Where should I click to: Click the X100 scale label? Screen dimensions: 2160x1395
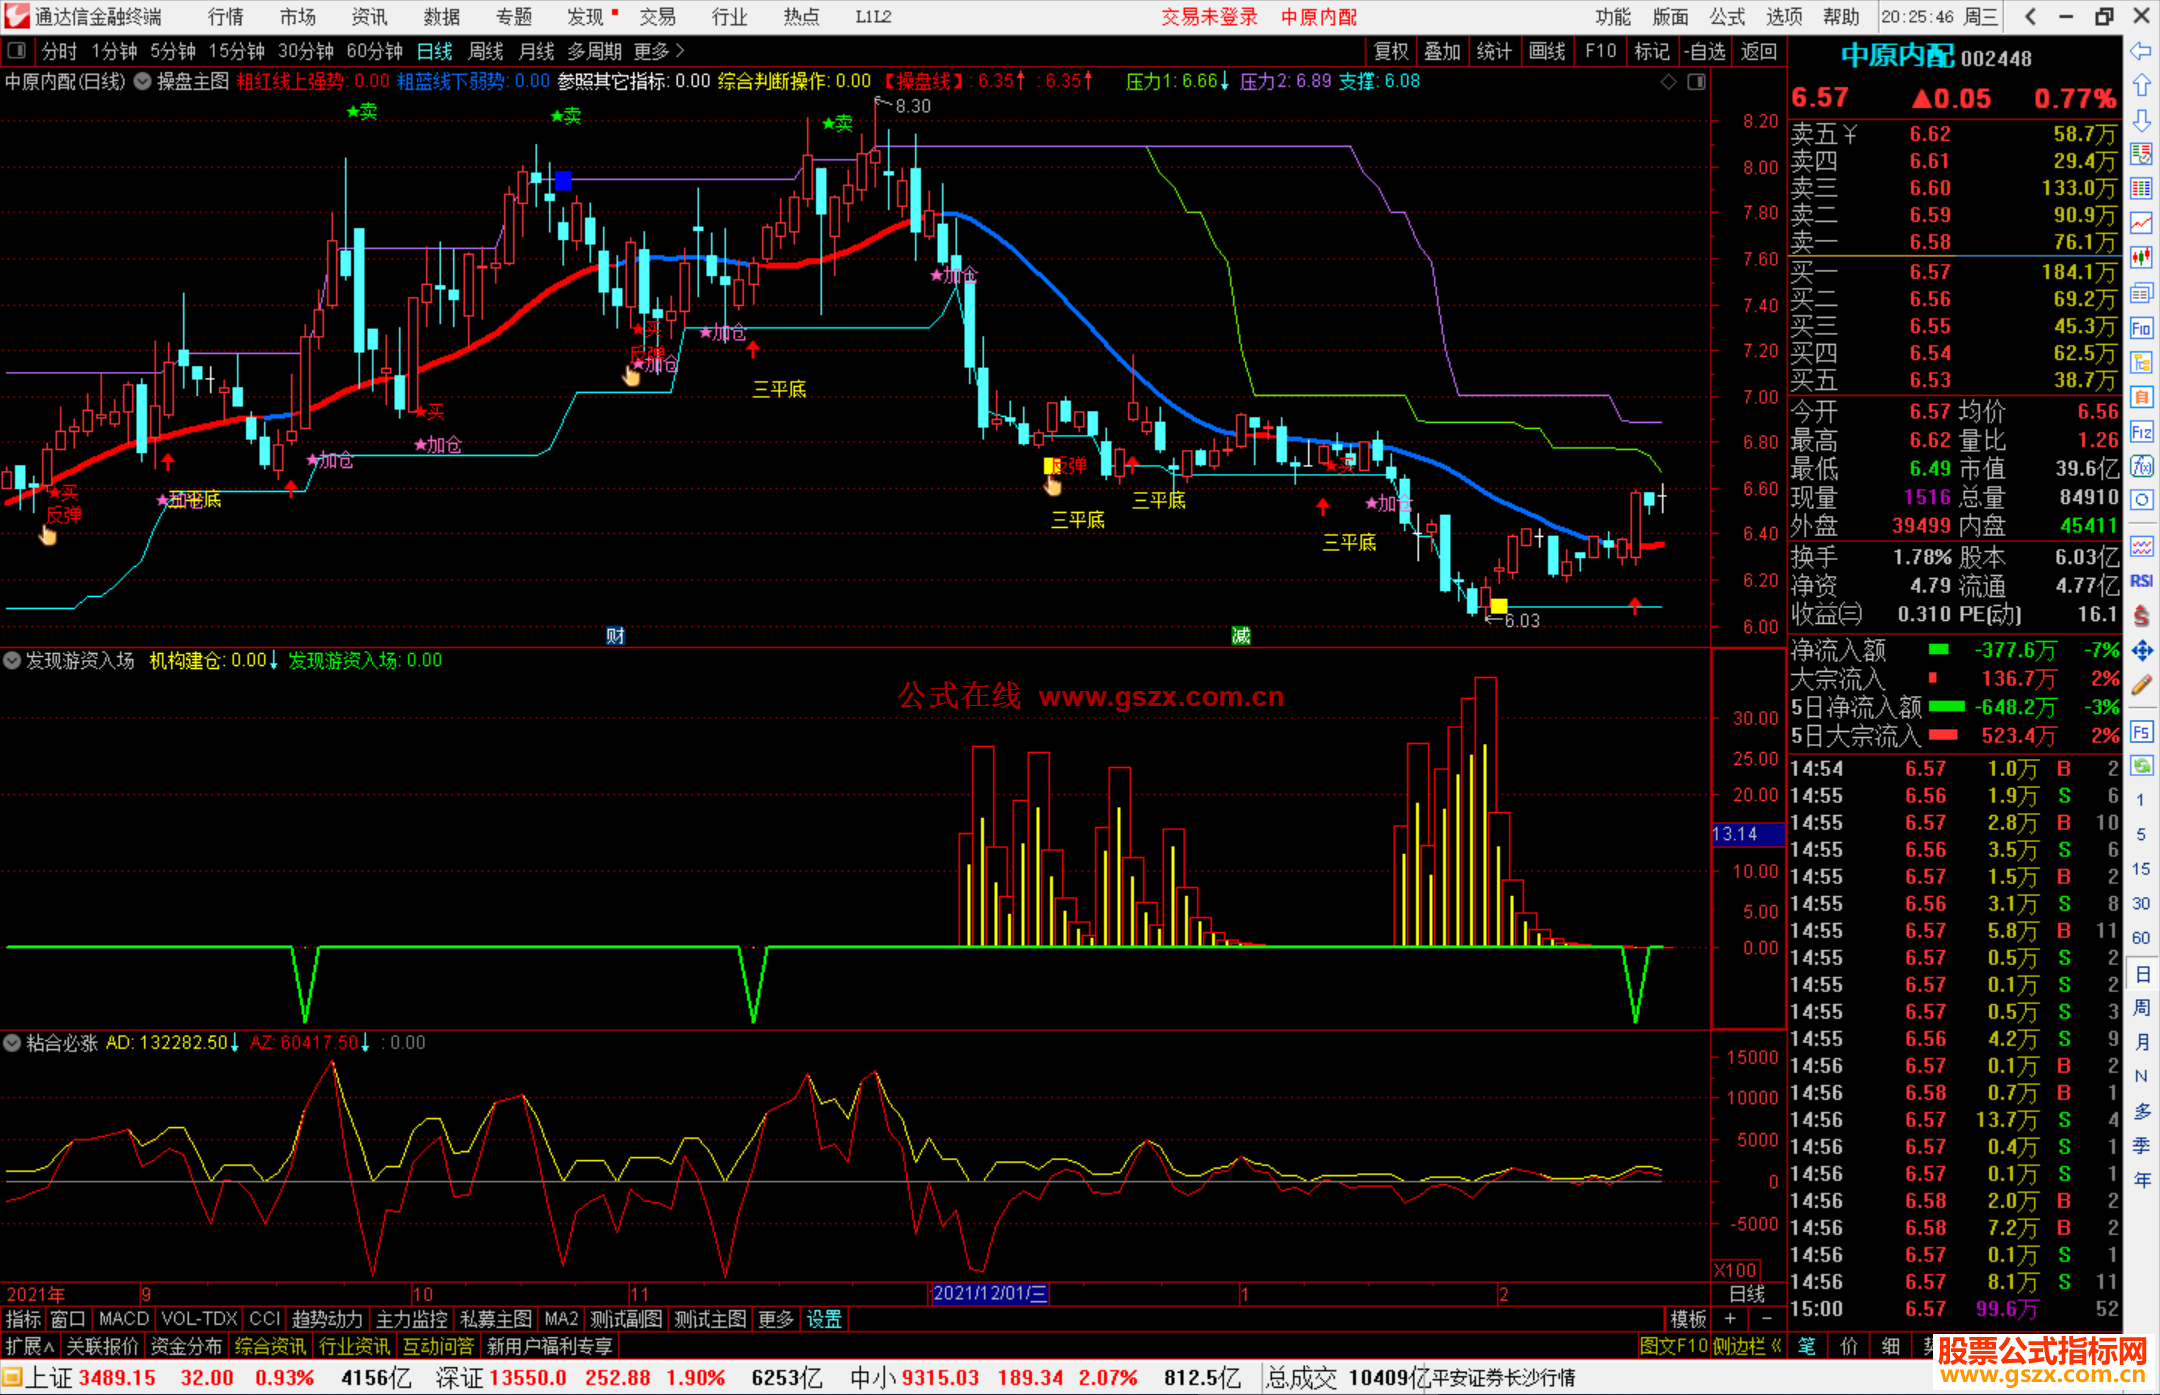pos(1736,1270)
